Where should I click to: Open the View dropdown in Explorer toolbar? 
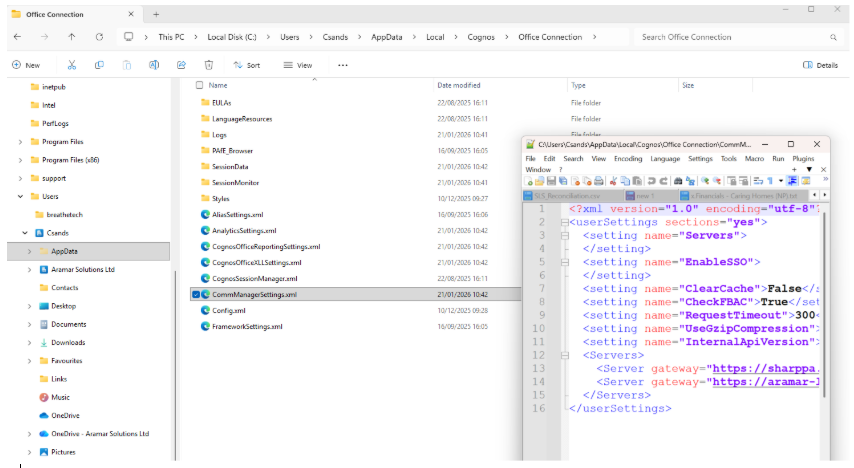pyautogui.click(x=298, y=65)
